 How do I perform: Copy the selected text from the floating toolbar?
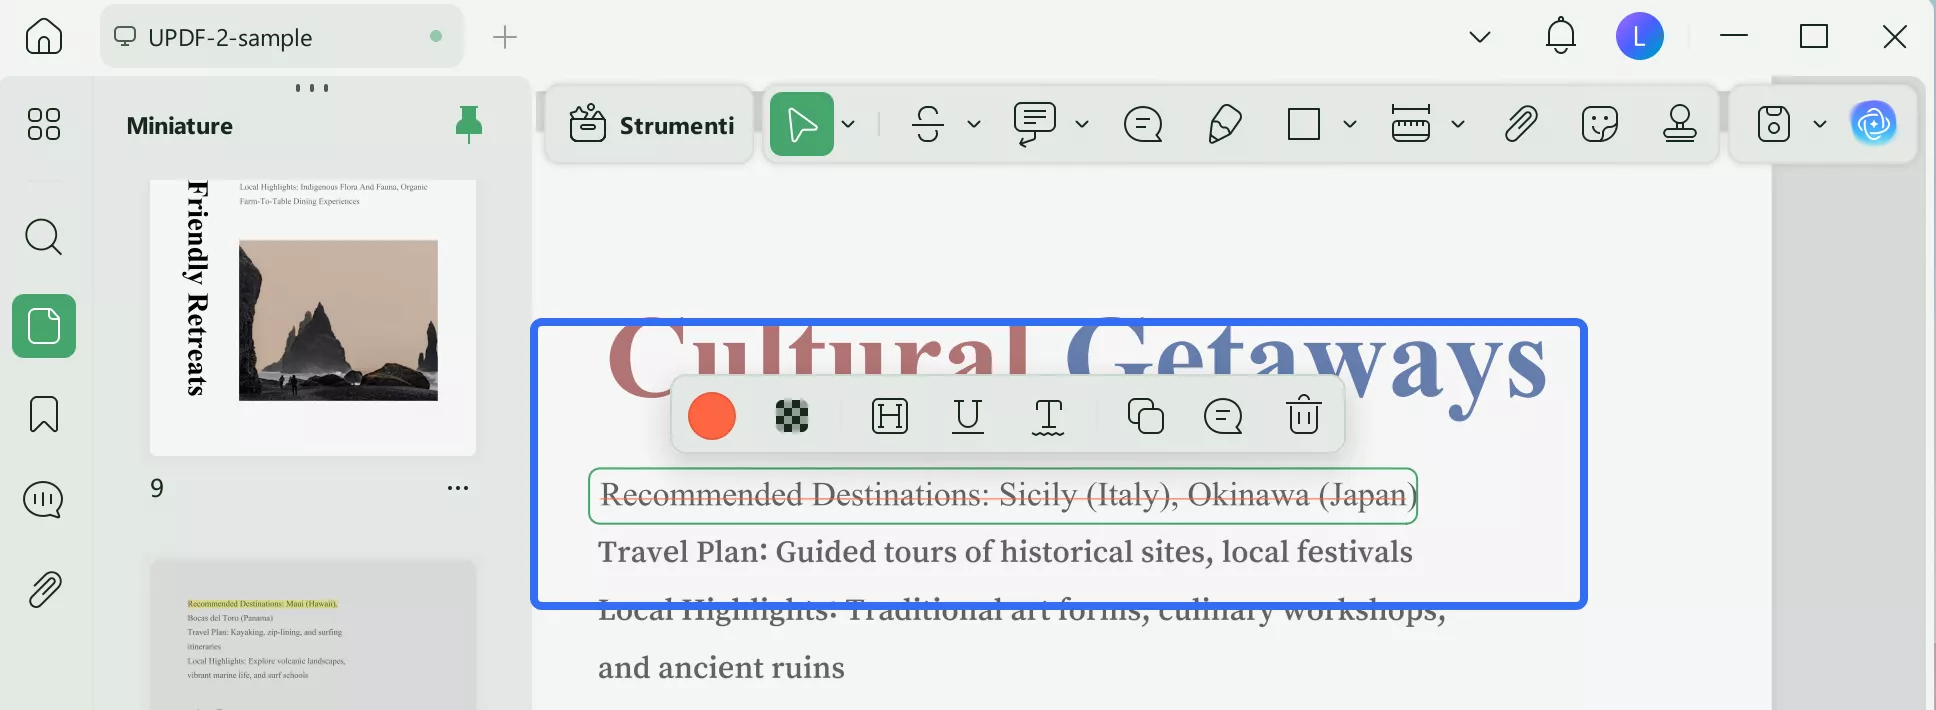tap(1146, 415)
